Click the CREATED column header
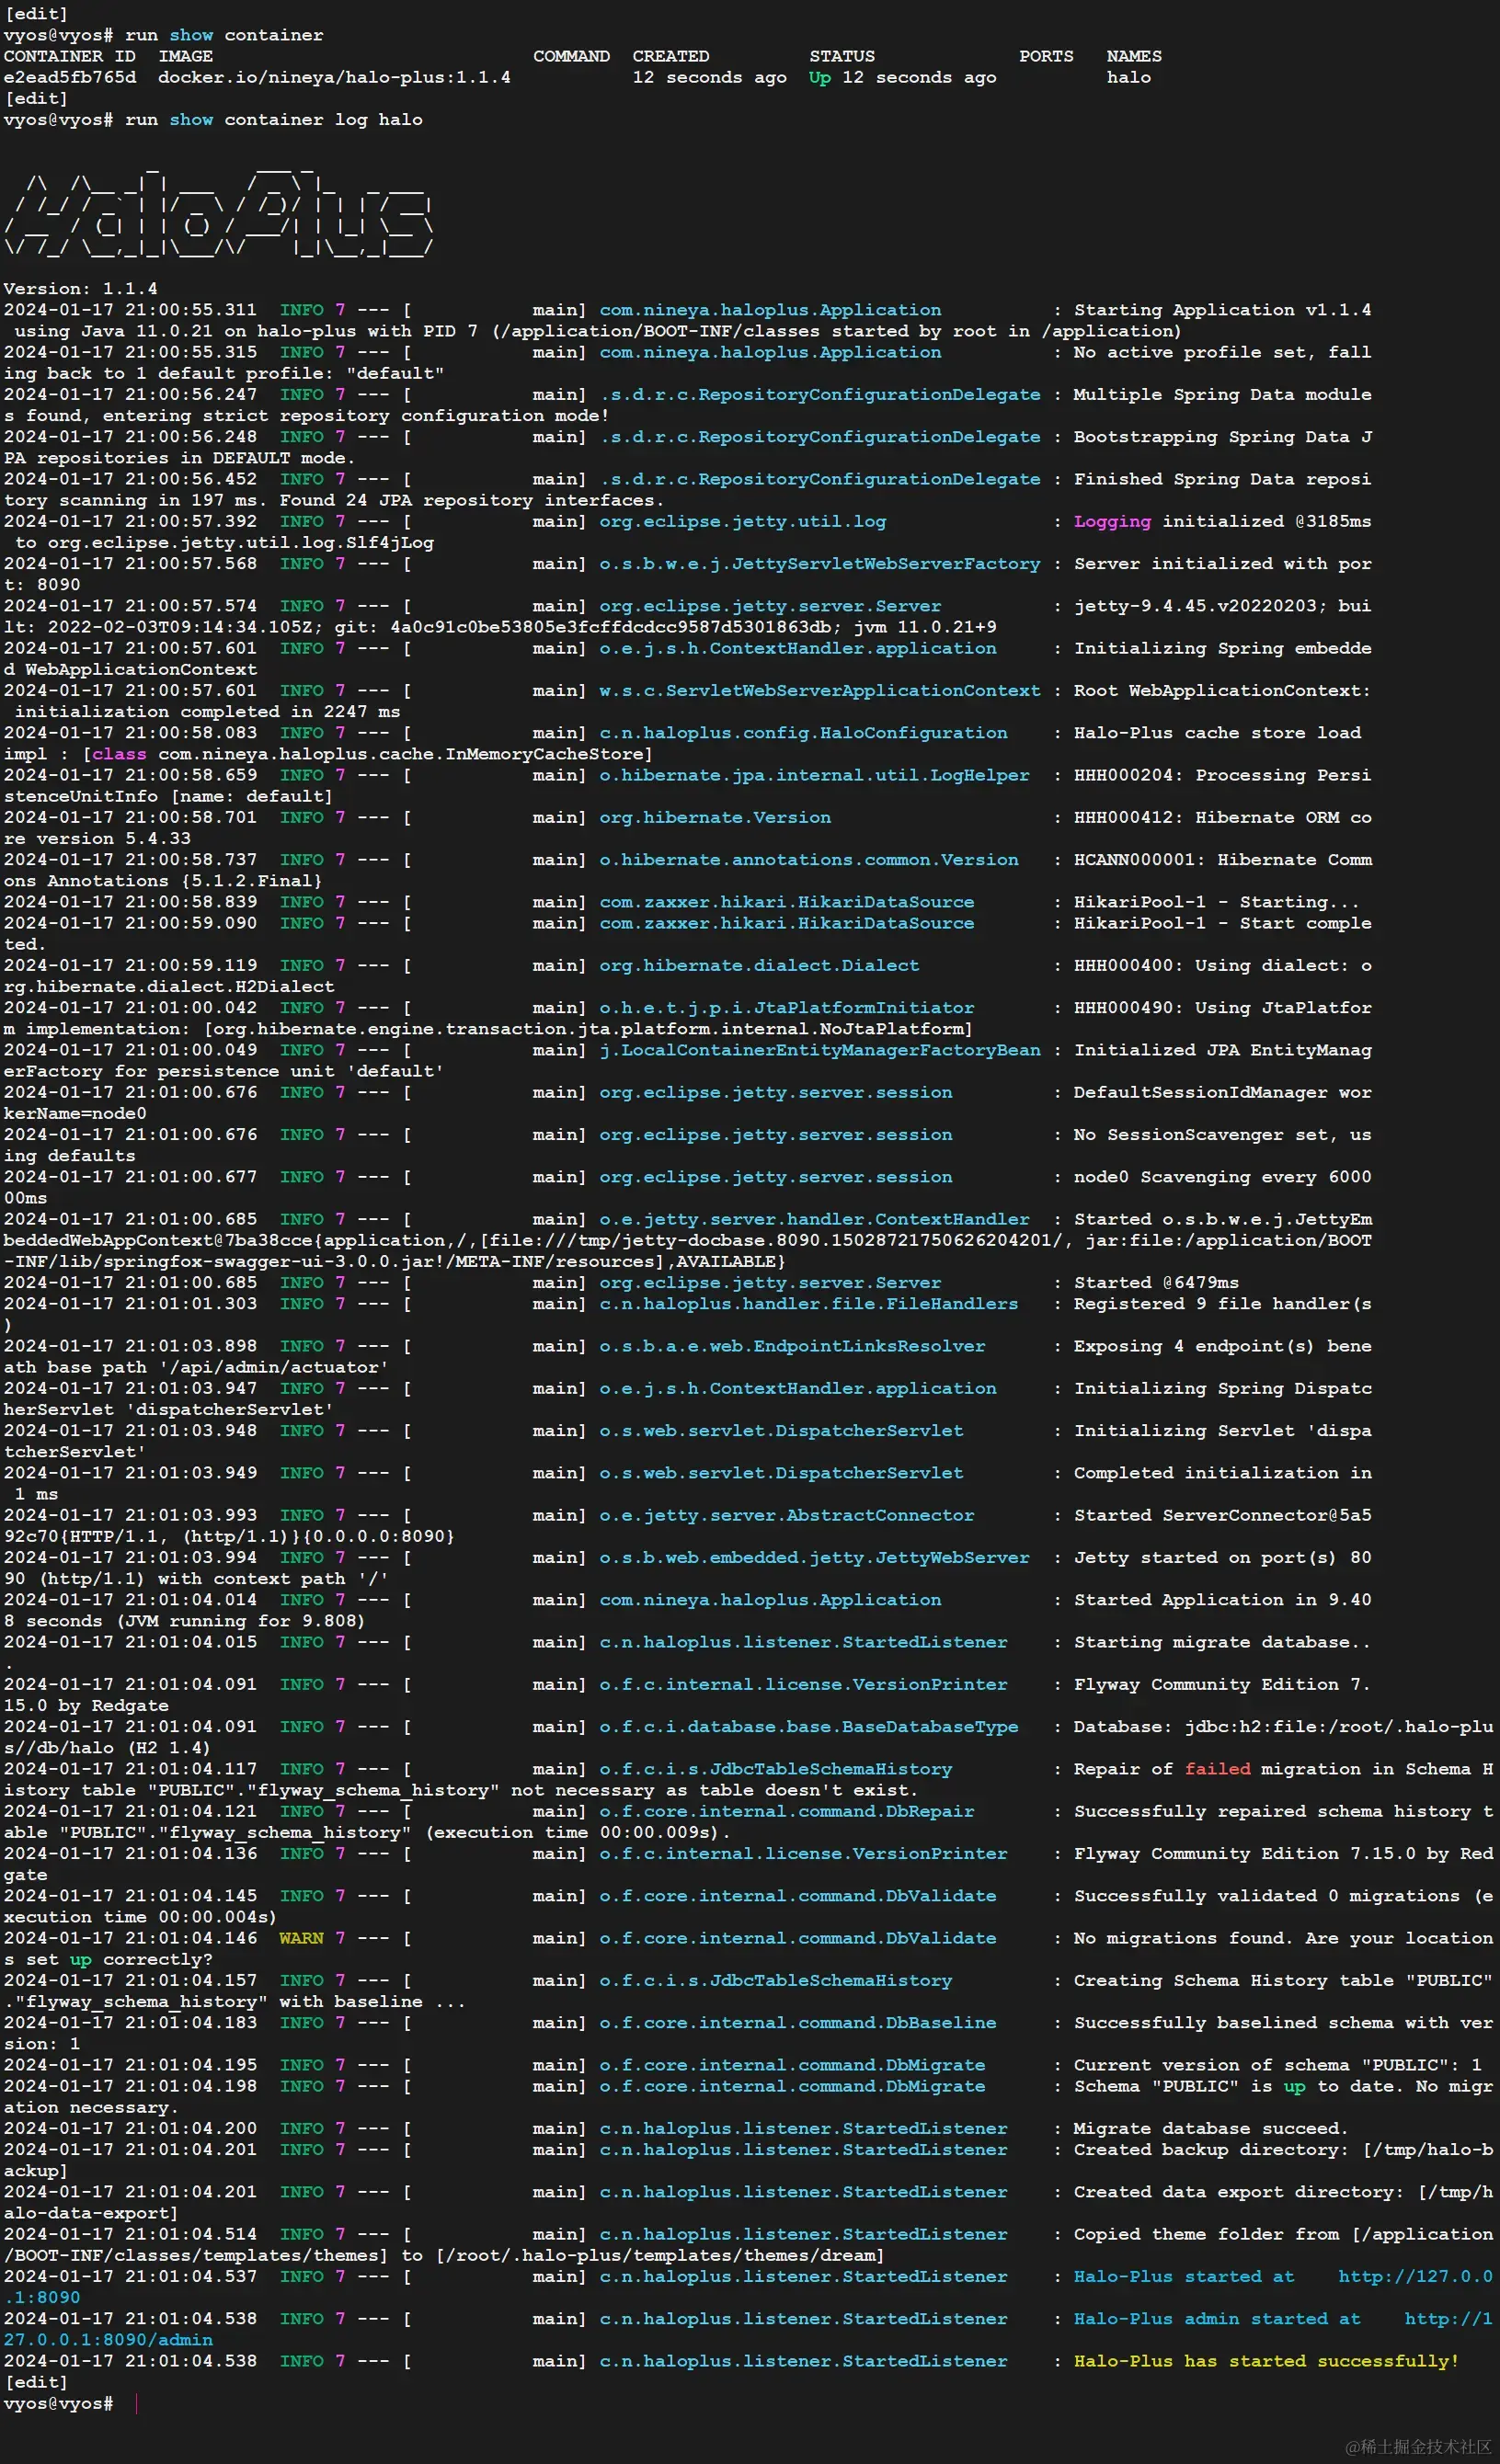Image resolution: width=1500 pixels, height=2464 pixels. [x=671, y=56]
